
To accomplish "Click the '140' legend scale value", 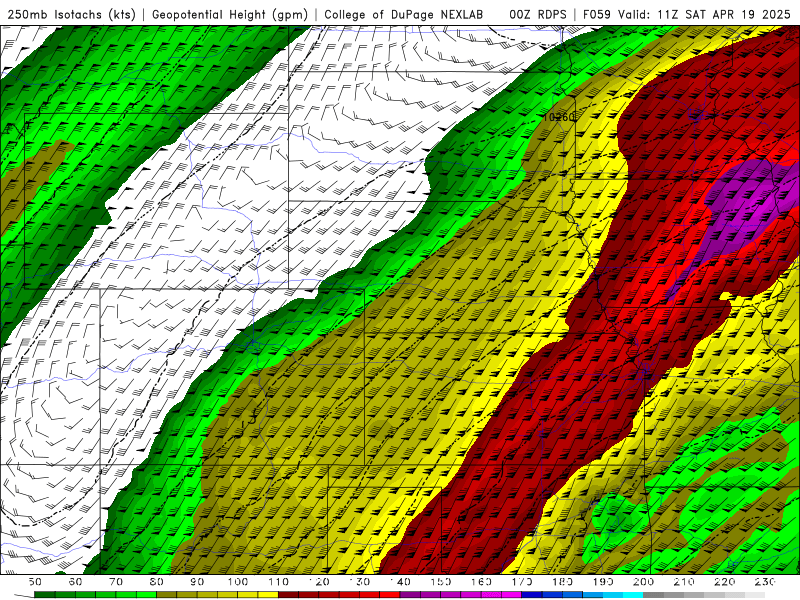I will (x=400, y=582).
